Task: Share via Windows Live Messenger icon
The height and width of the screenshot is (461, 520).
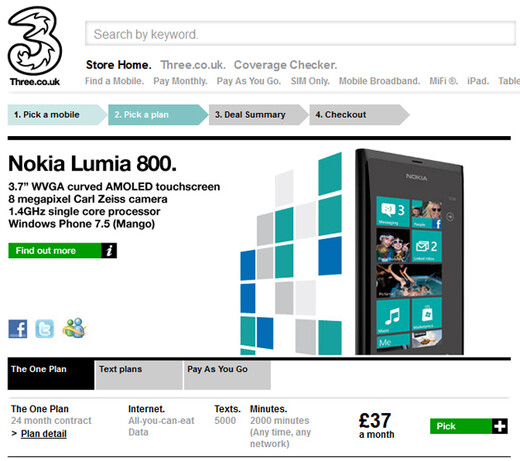Action: (74, 328)
